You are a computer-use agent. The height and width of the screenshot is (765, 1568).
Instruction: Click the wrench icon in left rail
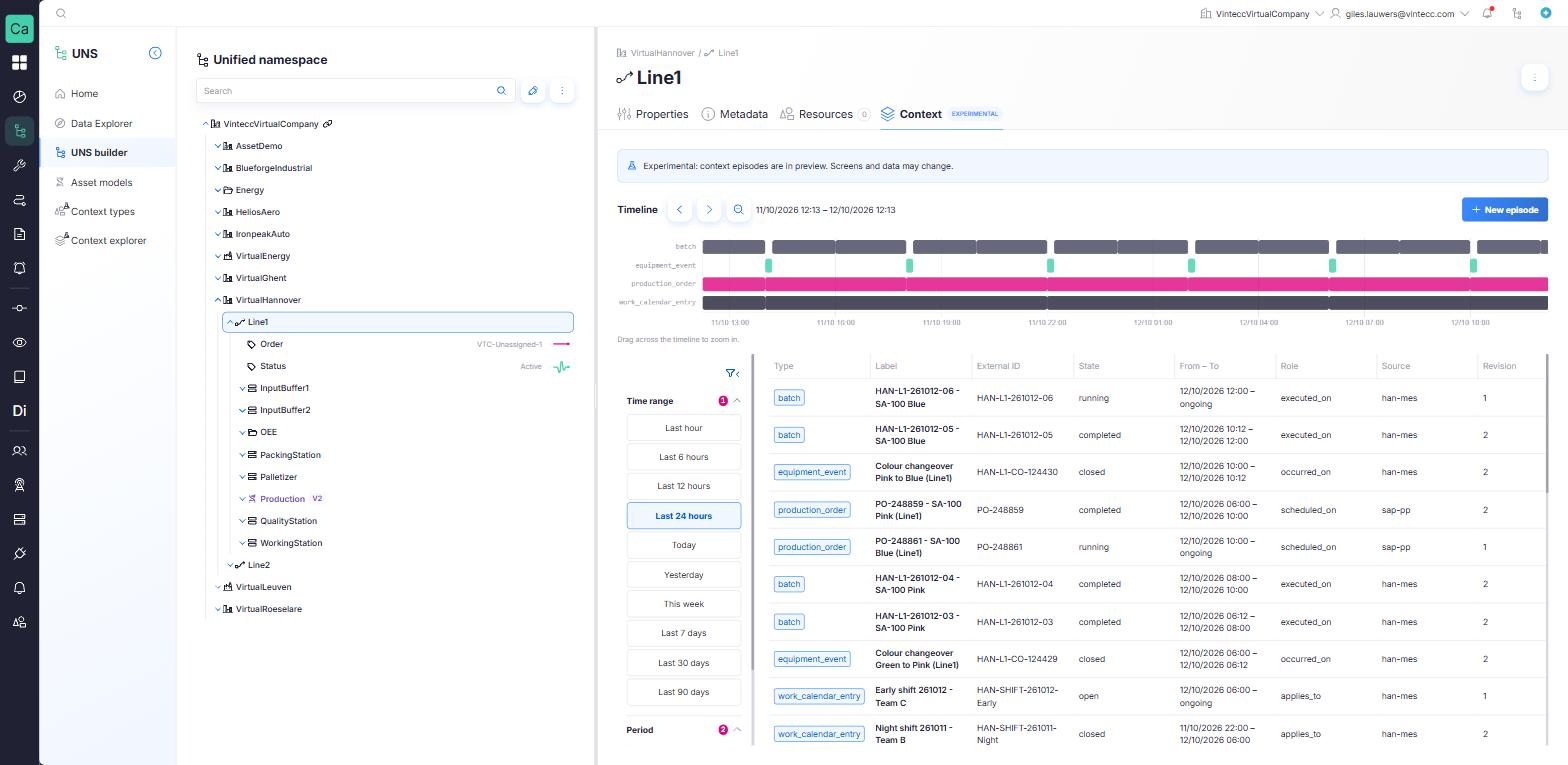pyautogui.click(x=19, y=166)
